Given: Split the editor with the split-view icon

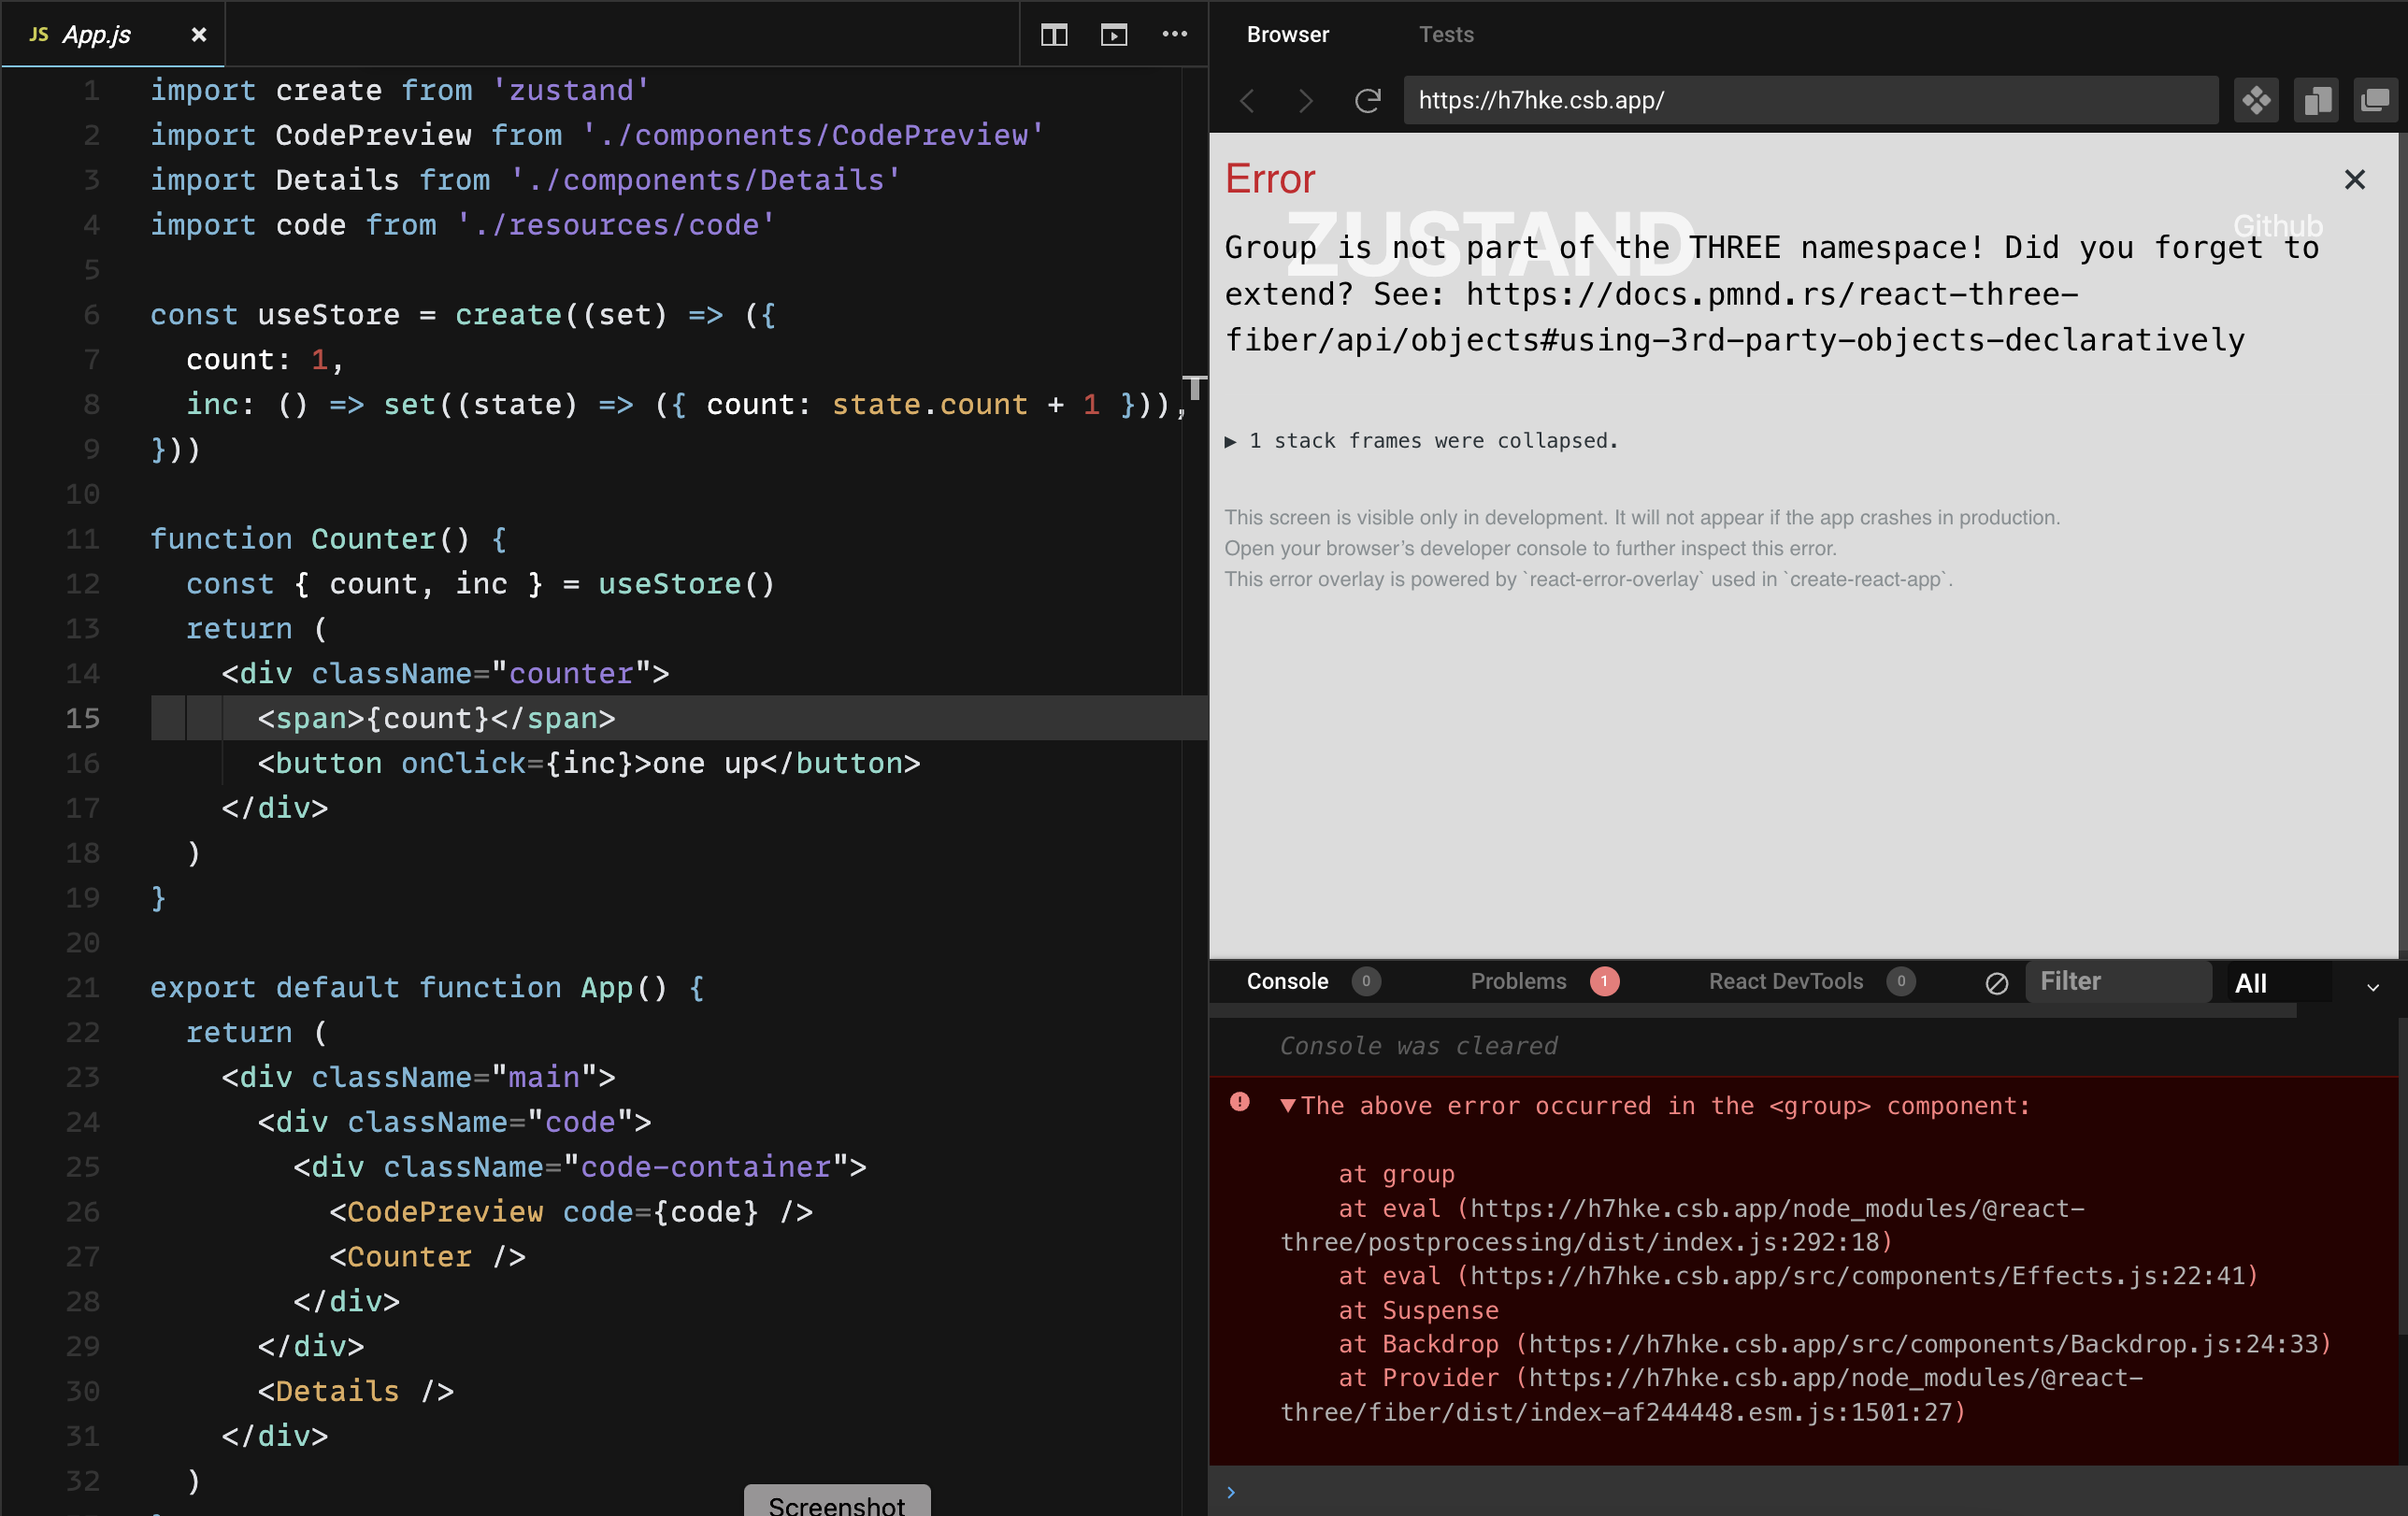Looking at the screenshot, I should (x=1054, y=35).
